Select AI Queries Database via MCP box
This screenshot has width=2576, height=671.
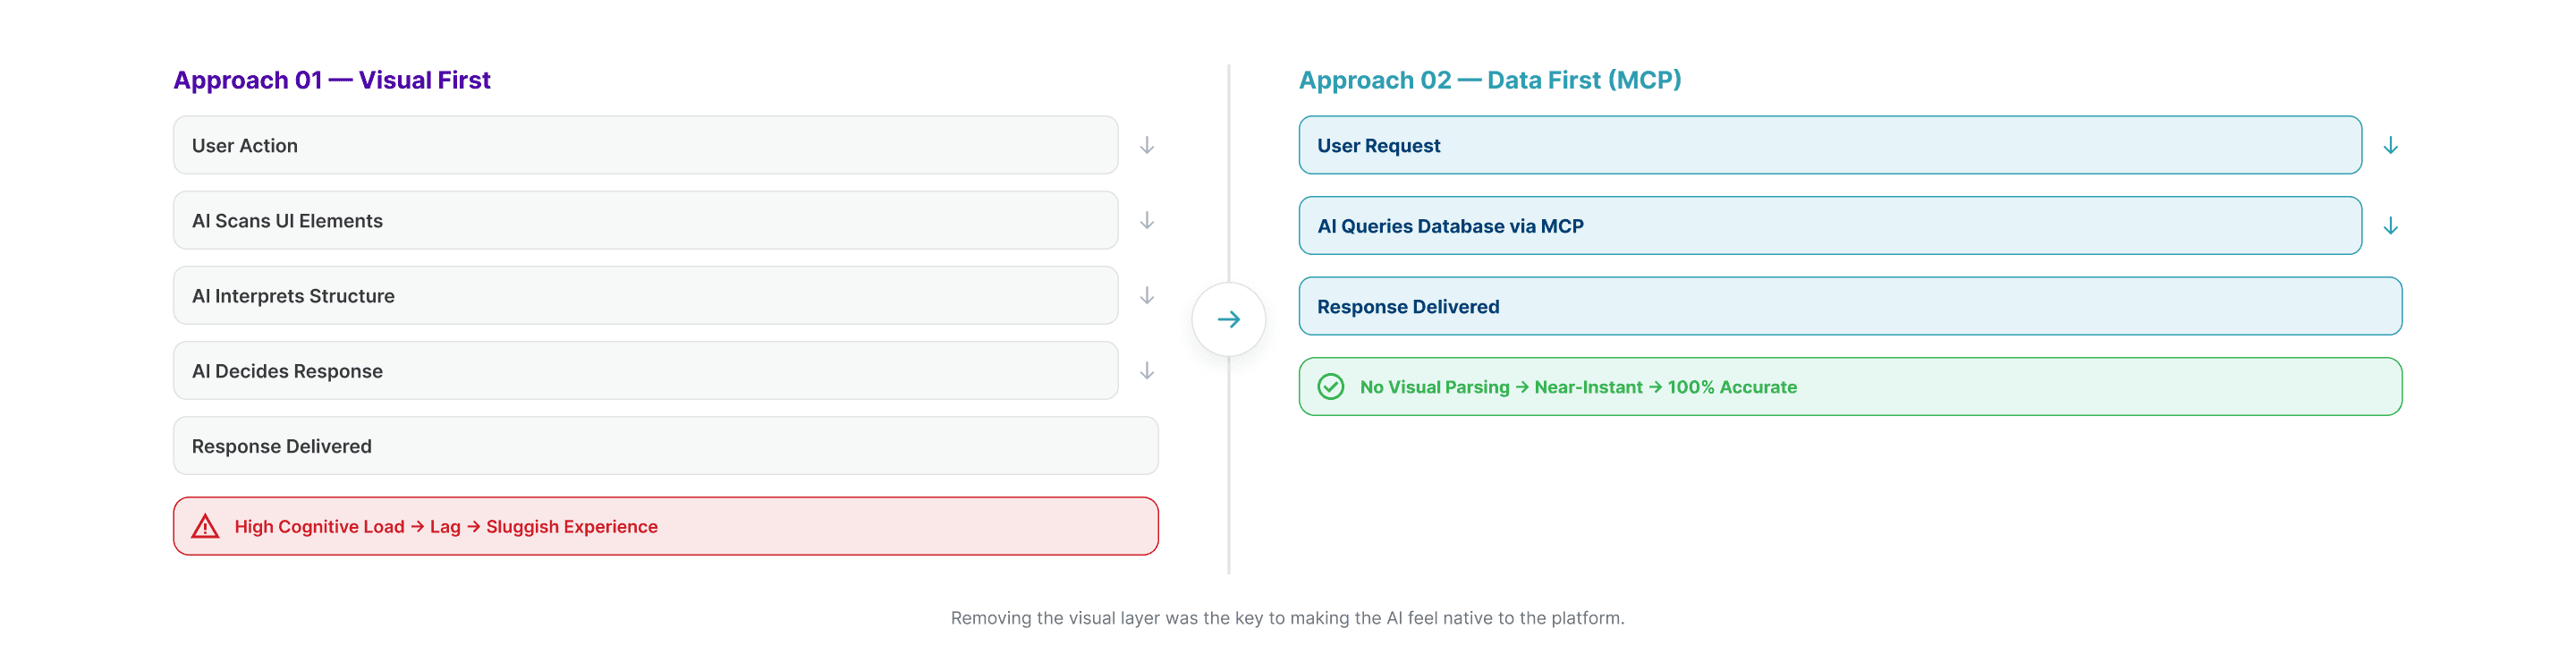click(x=1830, y=226)
